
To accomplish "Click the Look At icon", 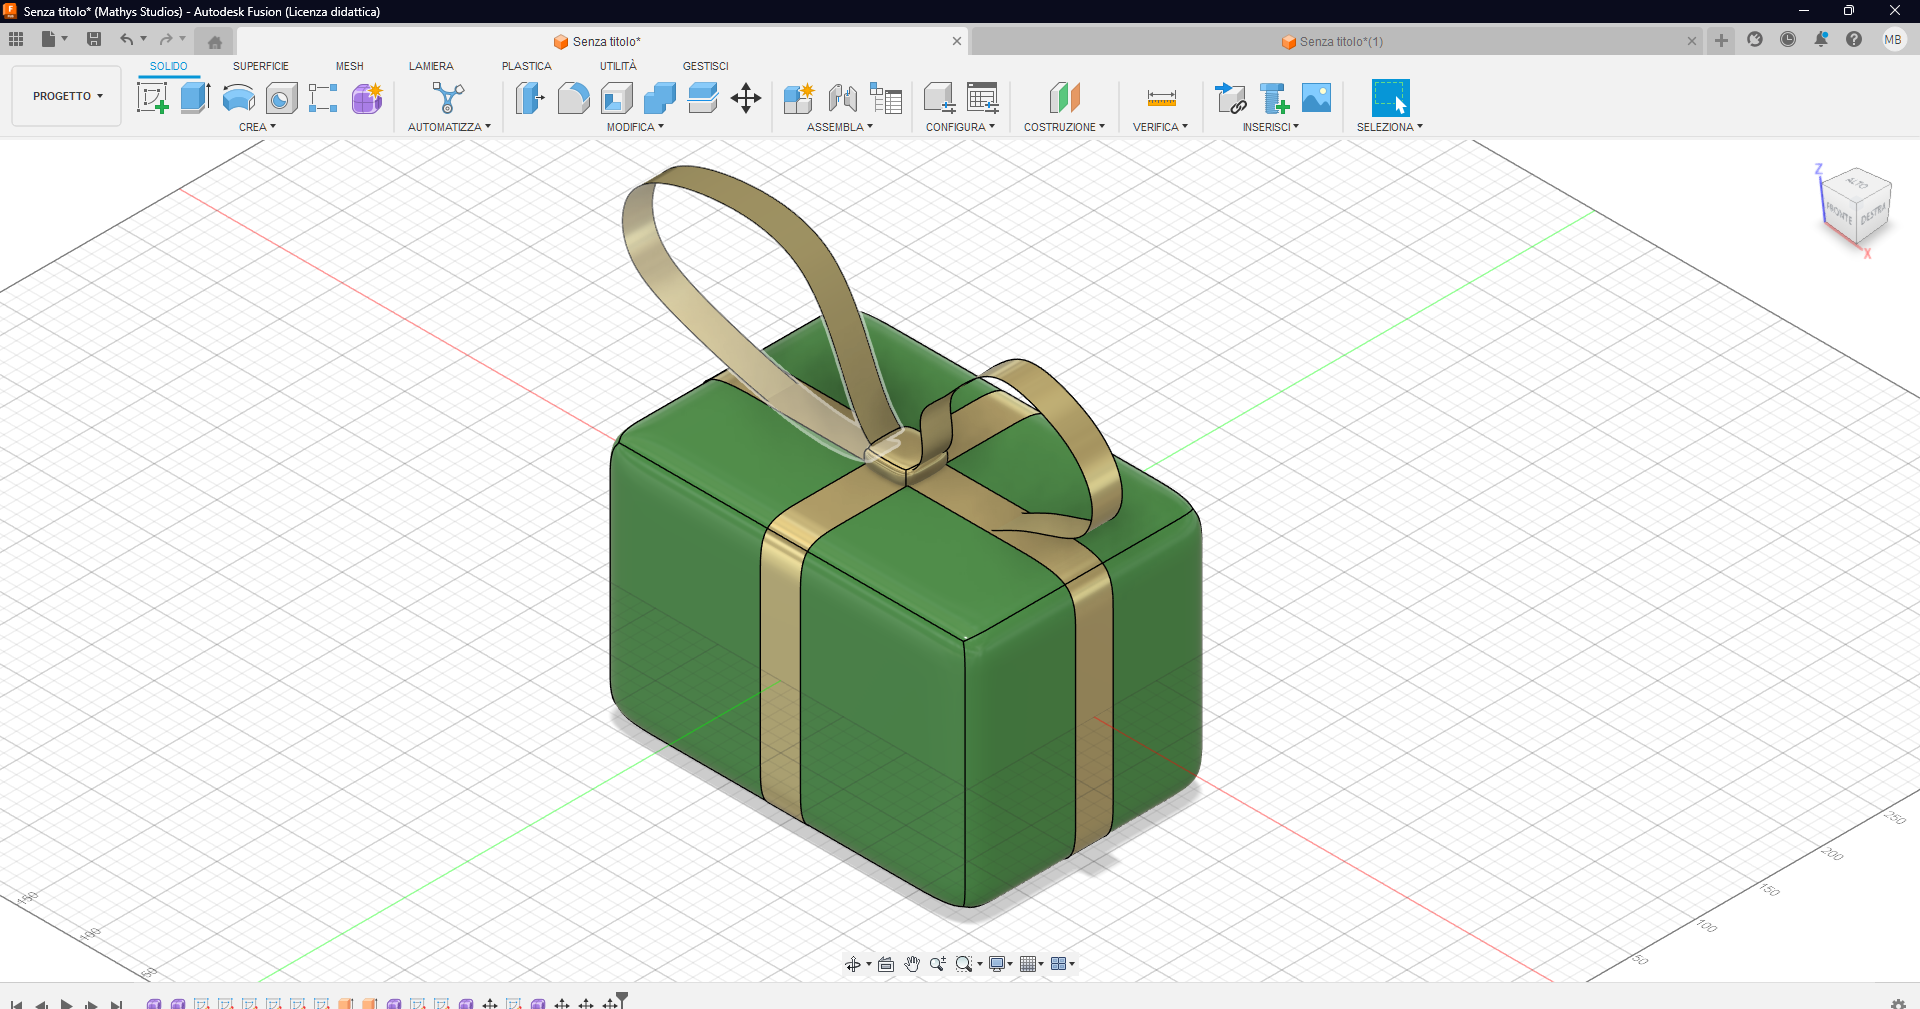I will (886, 964).
